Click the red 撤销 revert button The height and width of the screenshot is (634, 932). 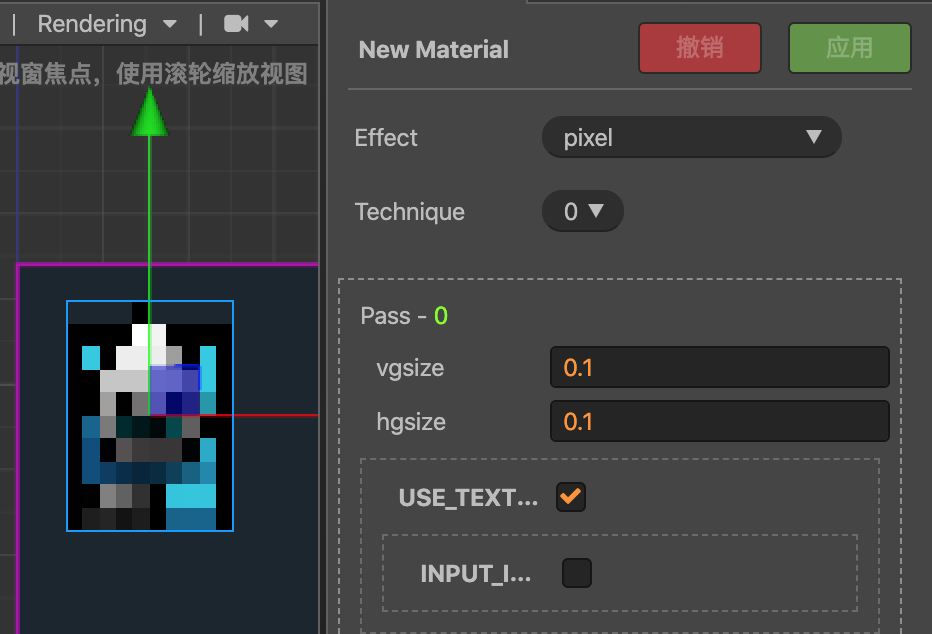coord(700,48)
